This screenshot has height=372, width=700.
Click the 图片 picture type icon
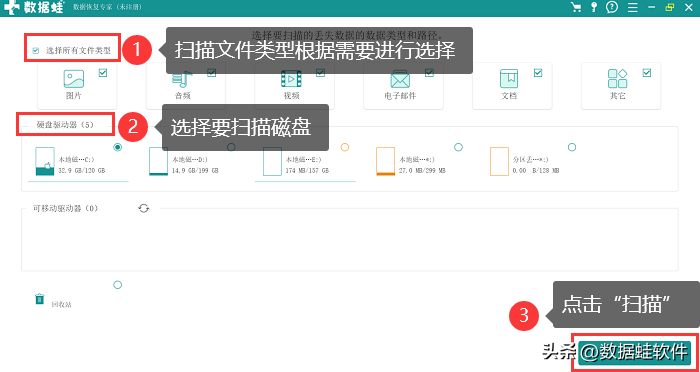click(x=74, y=79)
